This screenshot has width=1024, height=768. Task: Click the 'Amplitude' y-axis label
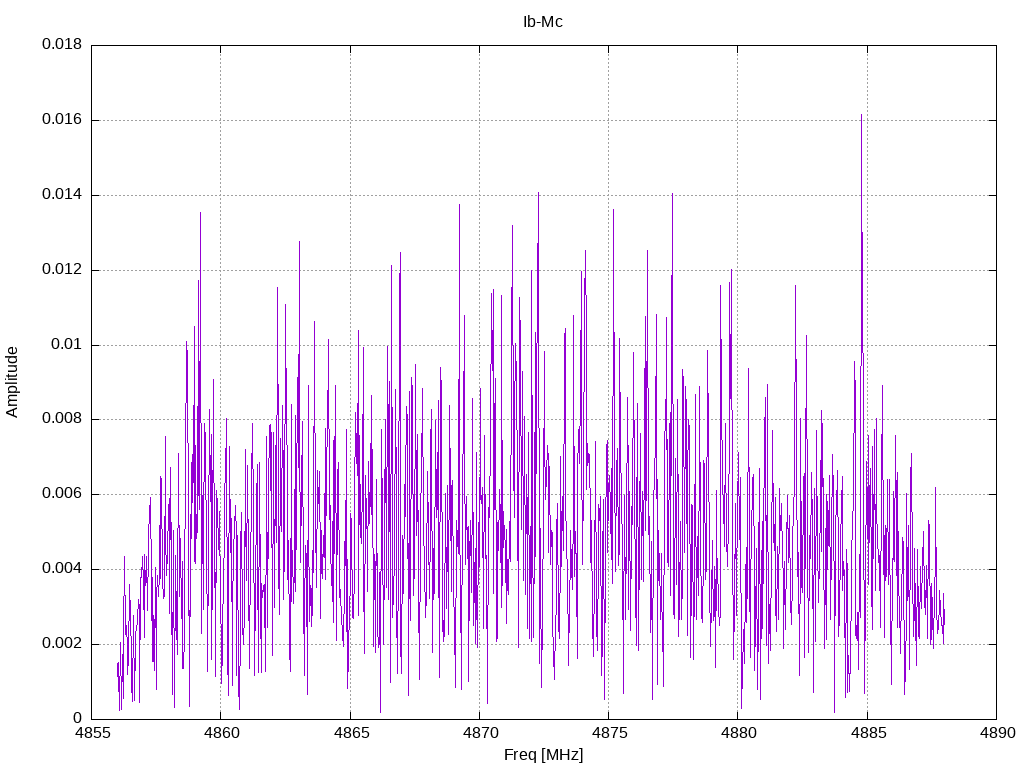click(12, 382)
